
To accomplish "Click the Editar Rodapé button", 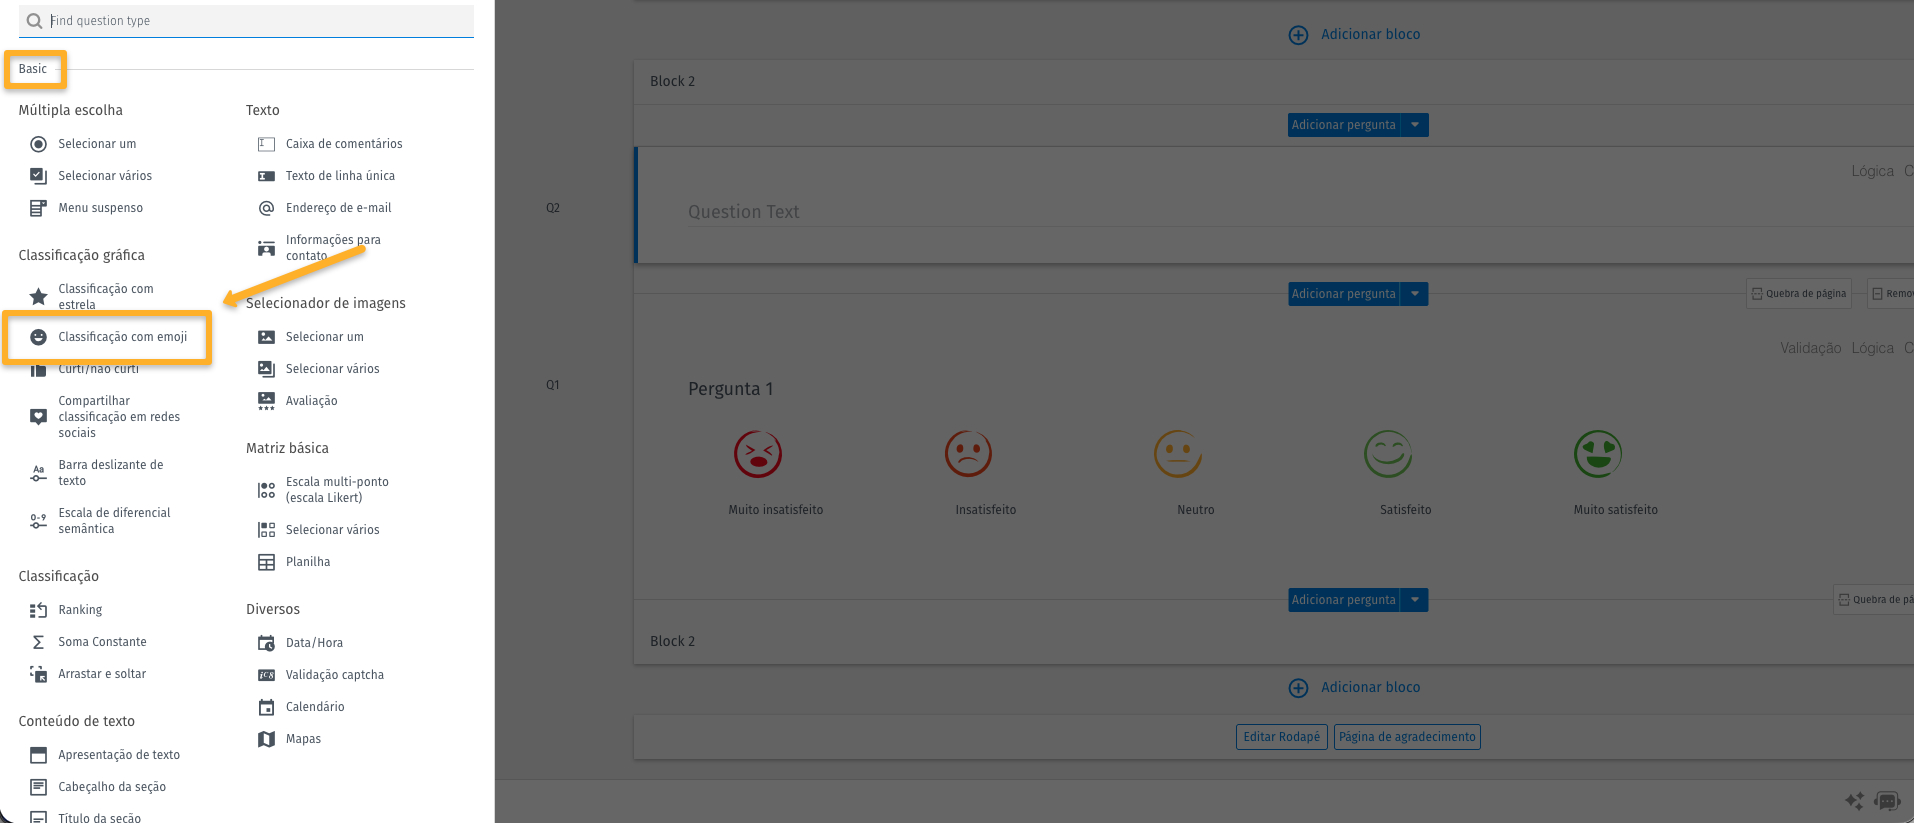I will click(1281, 737).
